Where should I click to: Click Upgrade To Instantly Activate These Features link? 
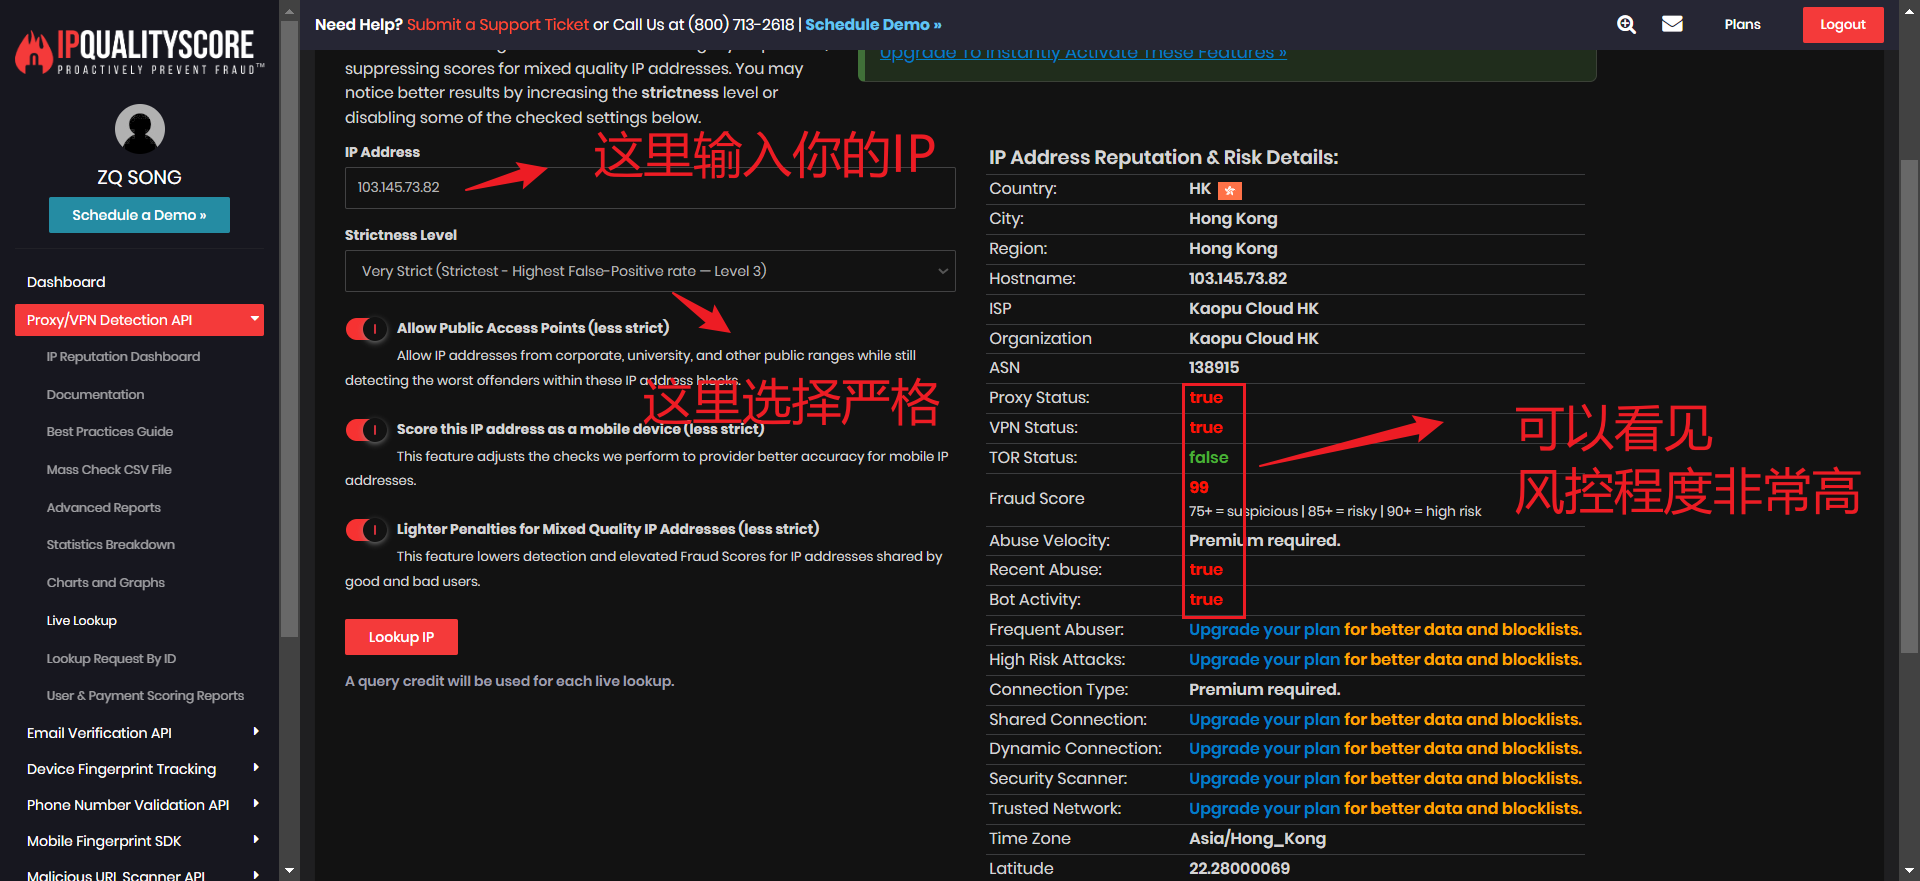(1083, 53)
